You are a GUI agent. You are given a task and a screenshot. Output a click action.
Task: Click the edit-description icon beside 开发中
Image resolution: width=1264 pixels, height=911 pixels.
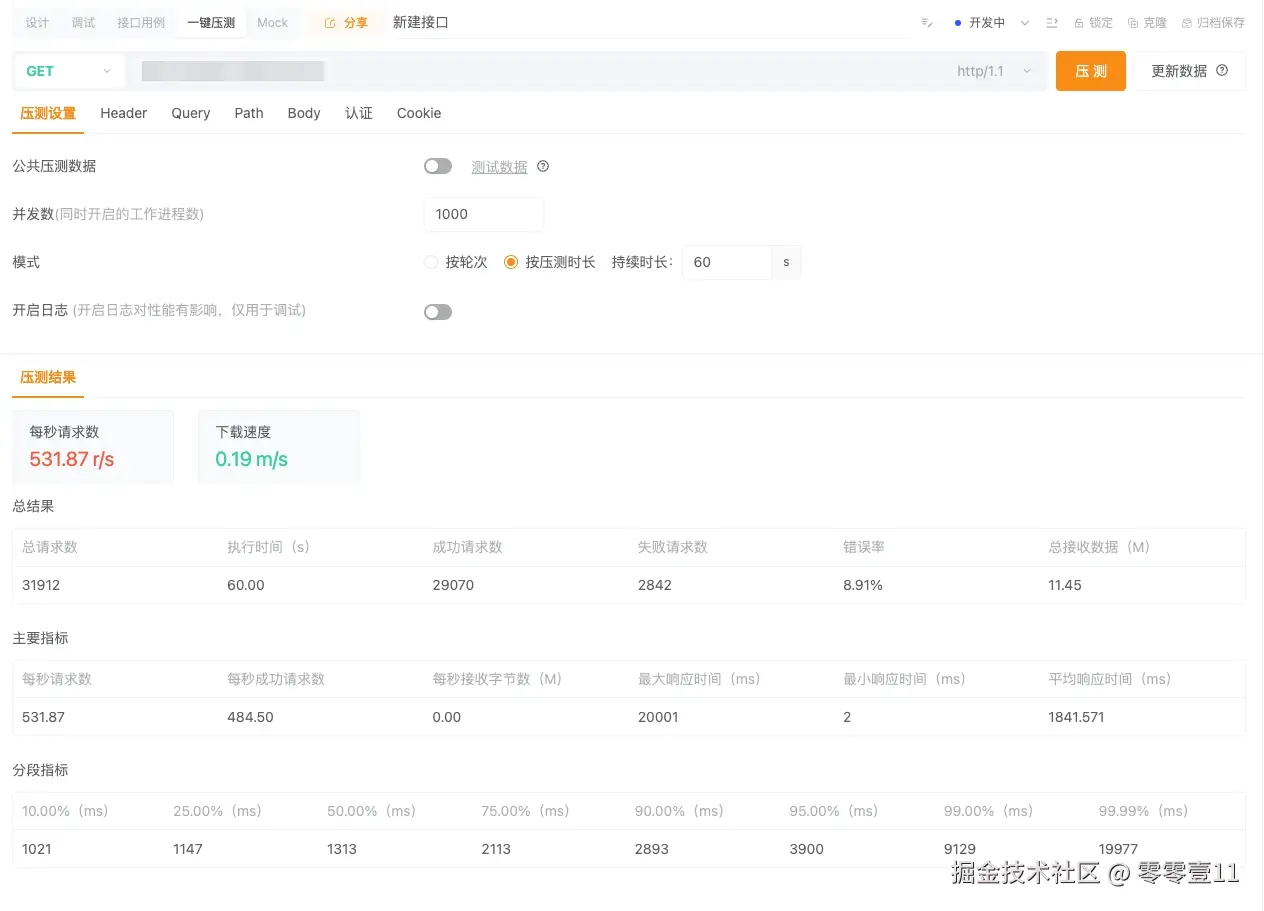927,22
